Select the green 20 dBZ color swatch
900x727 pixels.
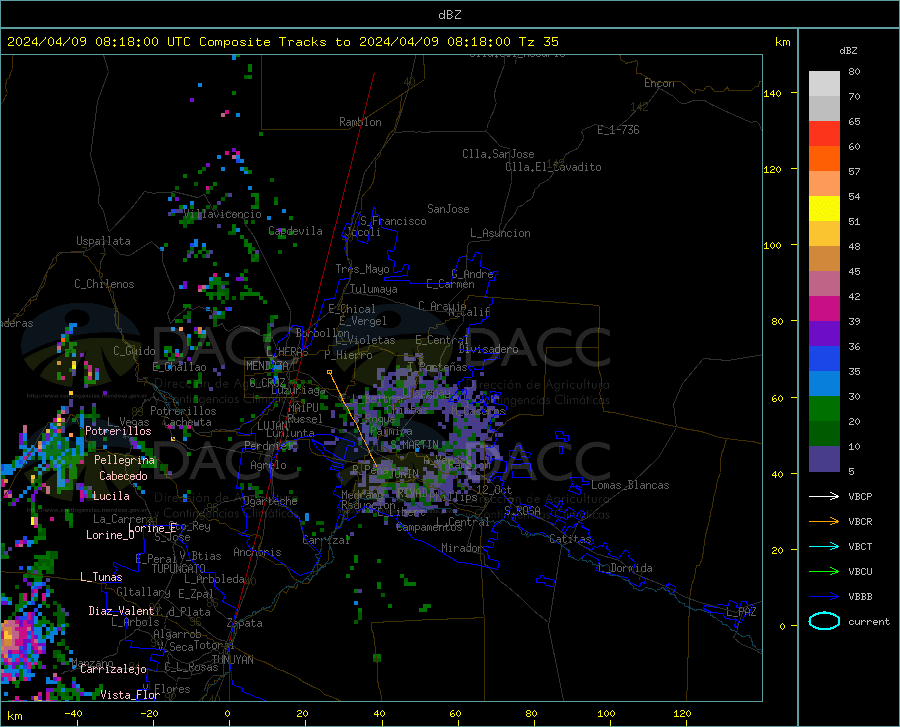[824, 409]
